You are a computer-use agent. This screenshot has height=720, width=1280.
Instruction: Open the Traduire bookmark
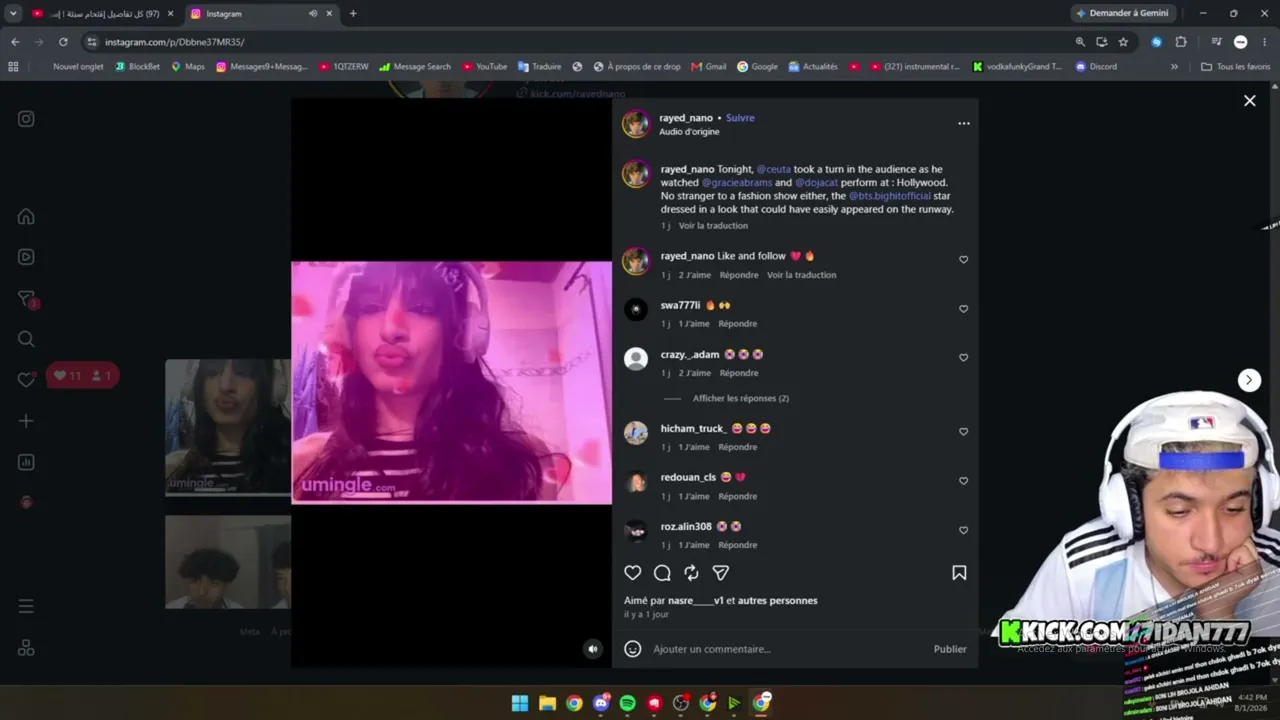click(540, 67)
